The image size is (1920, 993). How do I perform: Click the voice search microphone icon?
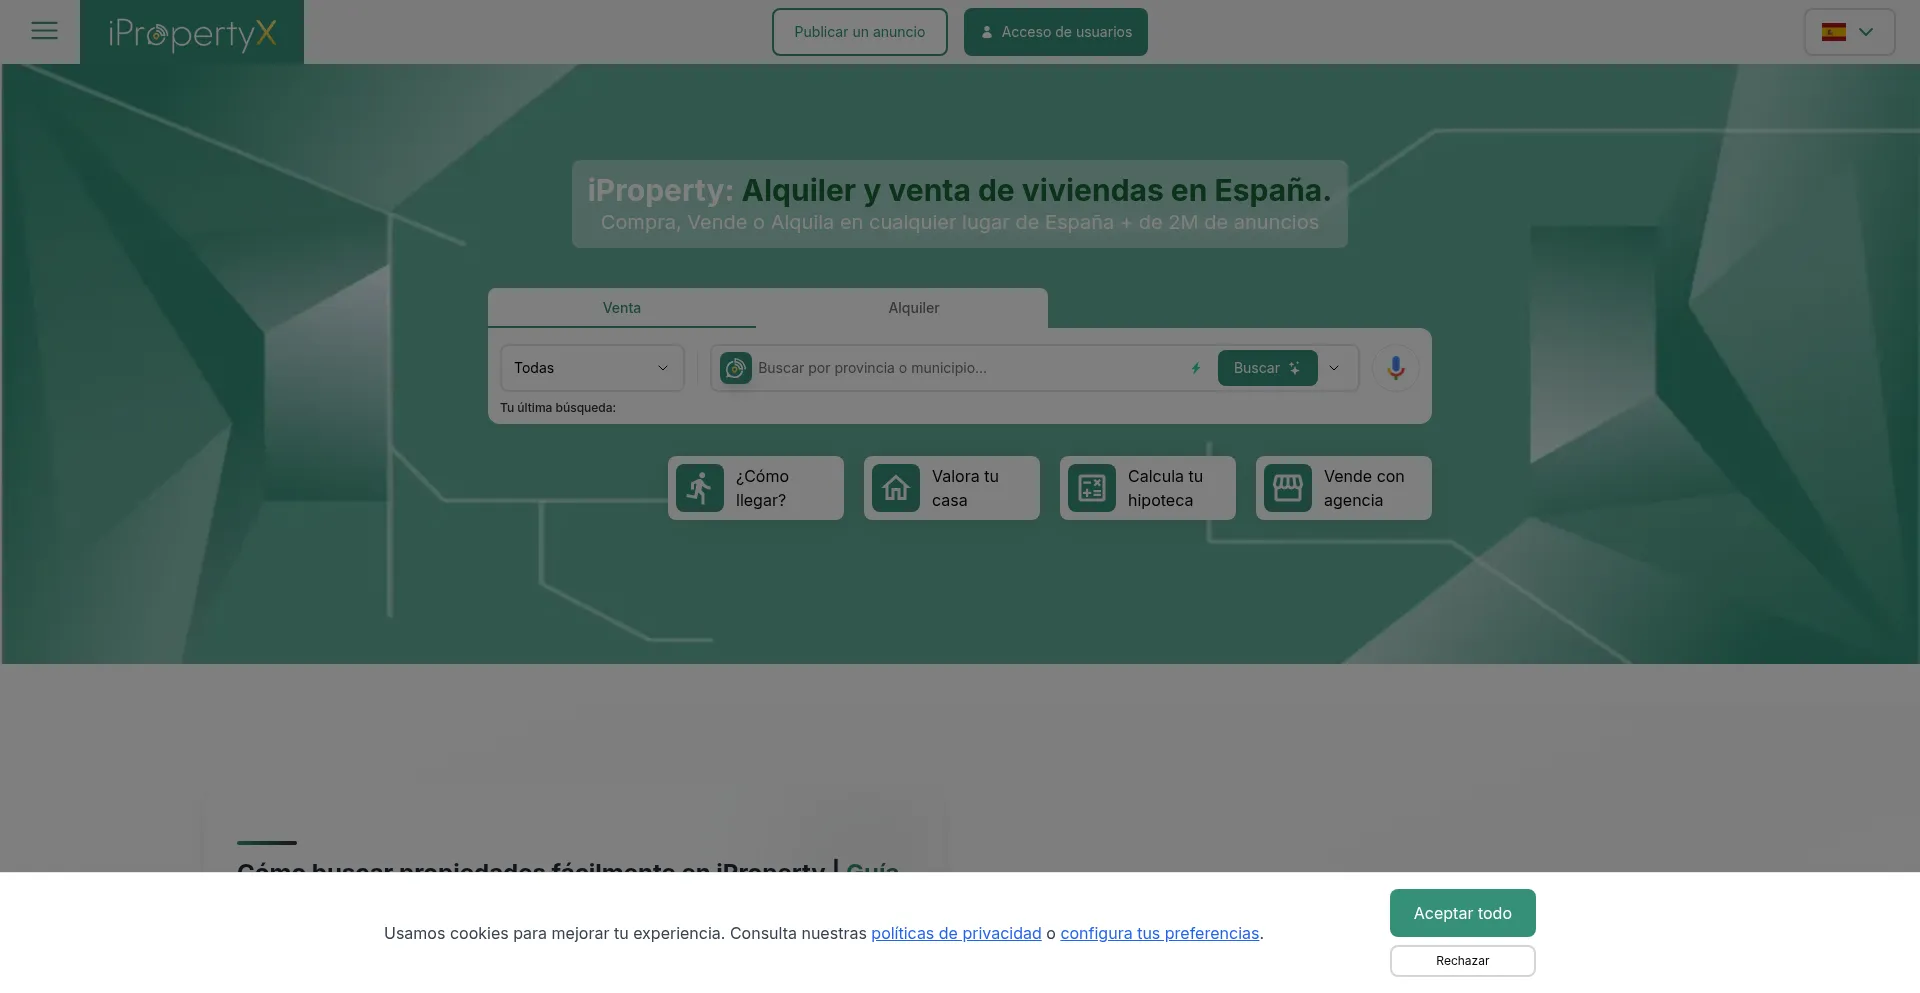pyautogui.click(x=1396, y=368)
